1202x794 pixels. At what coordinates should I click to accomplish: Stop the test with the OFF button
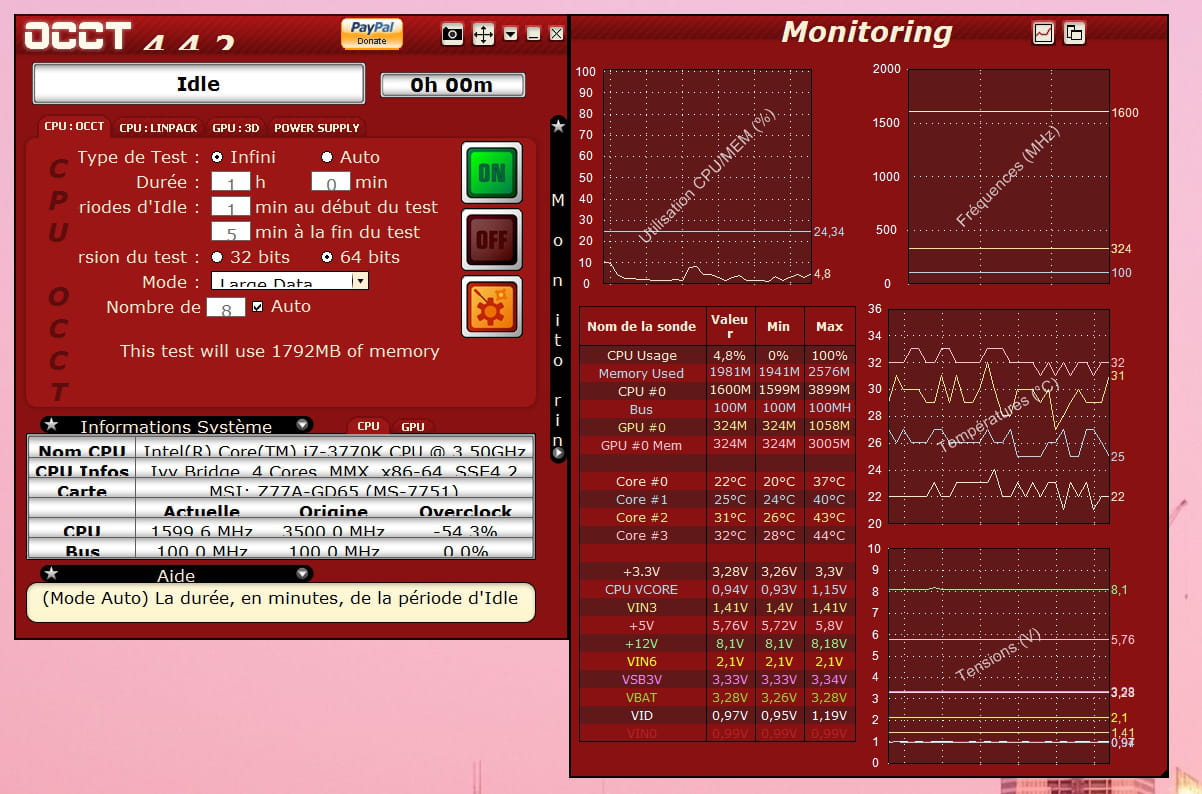[x=492, y=240]
